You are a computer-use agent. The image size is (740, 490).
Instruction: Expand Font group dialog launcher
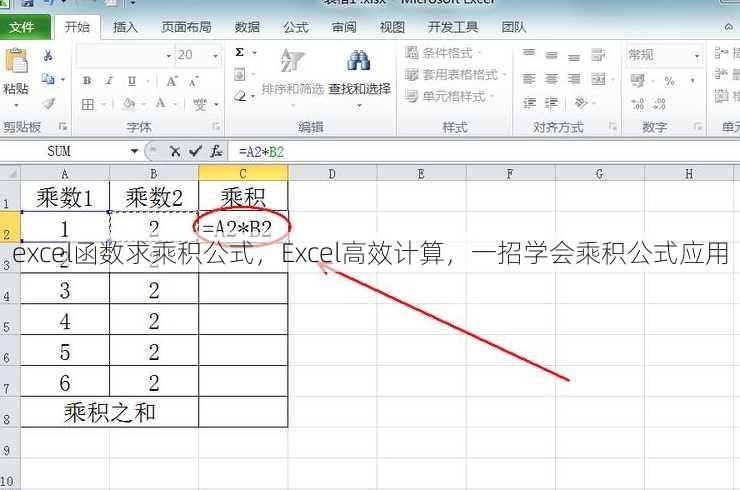(x=216, y=127)
